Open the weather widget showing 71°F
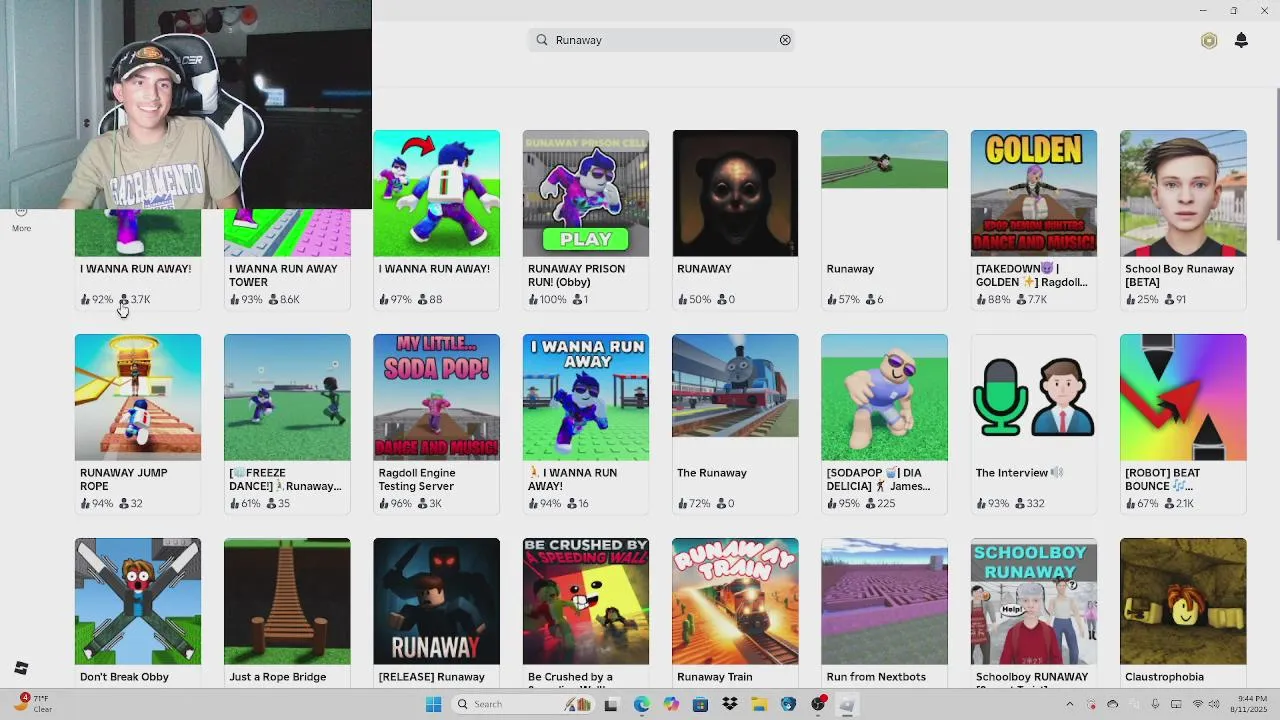This screenshot has width=1280, height=720. 35,703
